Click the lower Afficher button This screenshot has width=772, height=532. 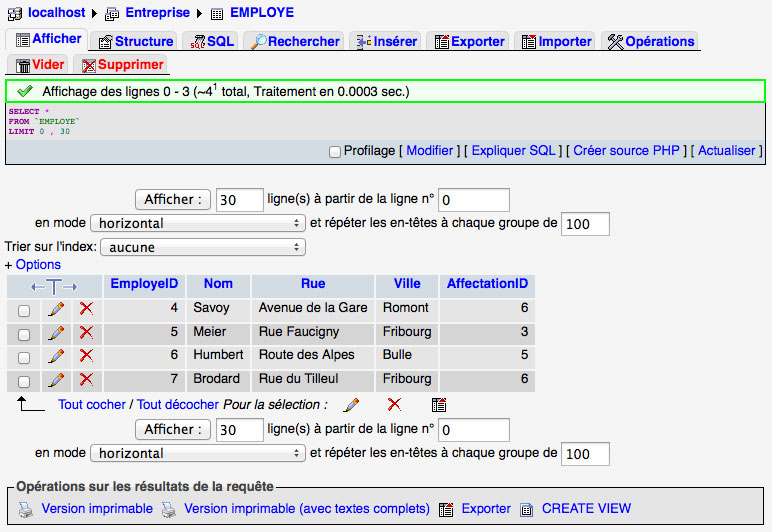(x=173, y=429)
